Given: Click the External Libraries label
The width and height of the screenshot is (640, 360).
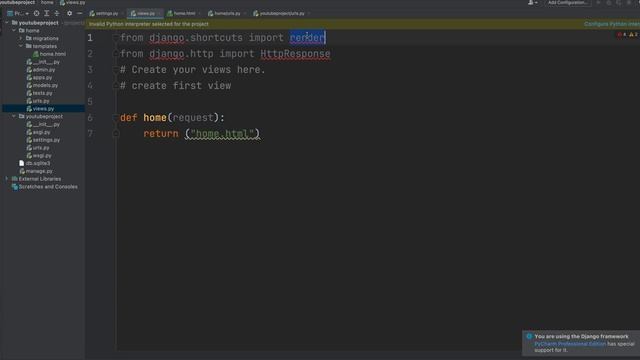Looking at the screenshot, I should point(40,179).
